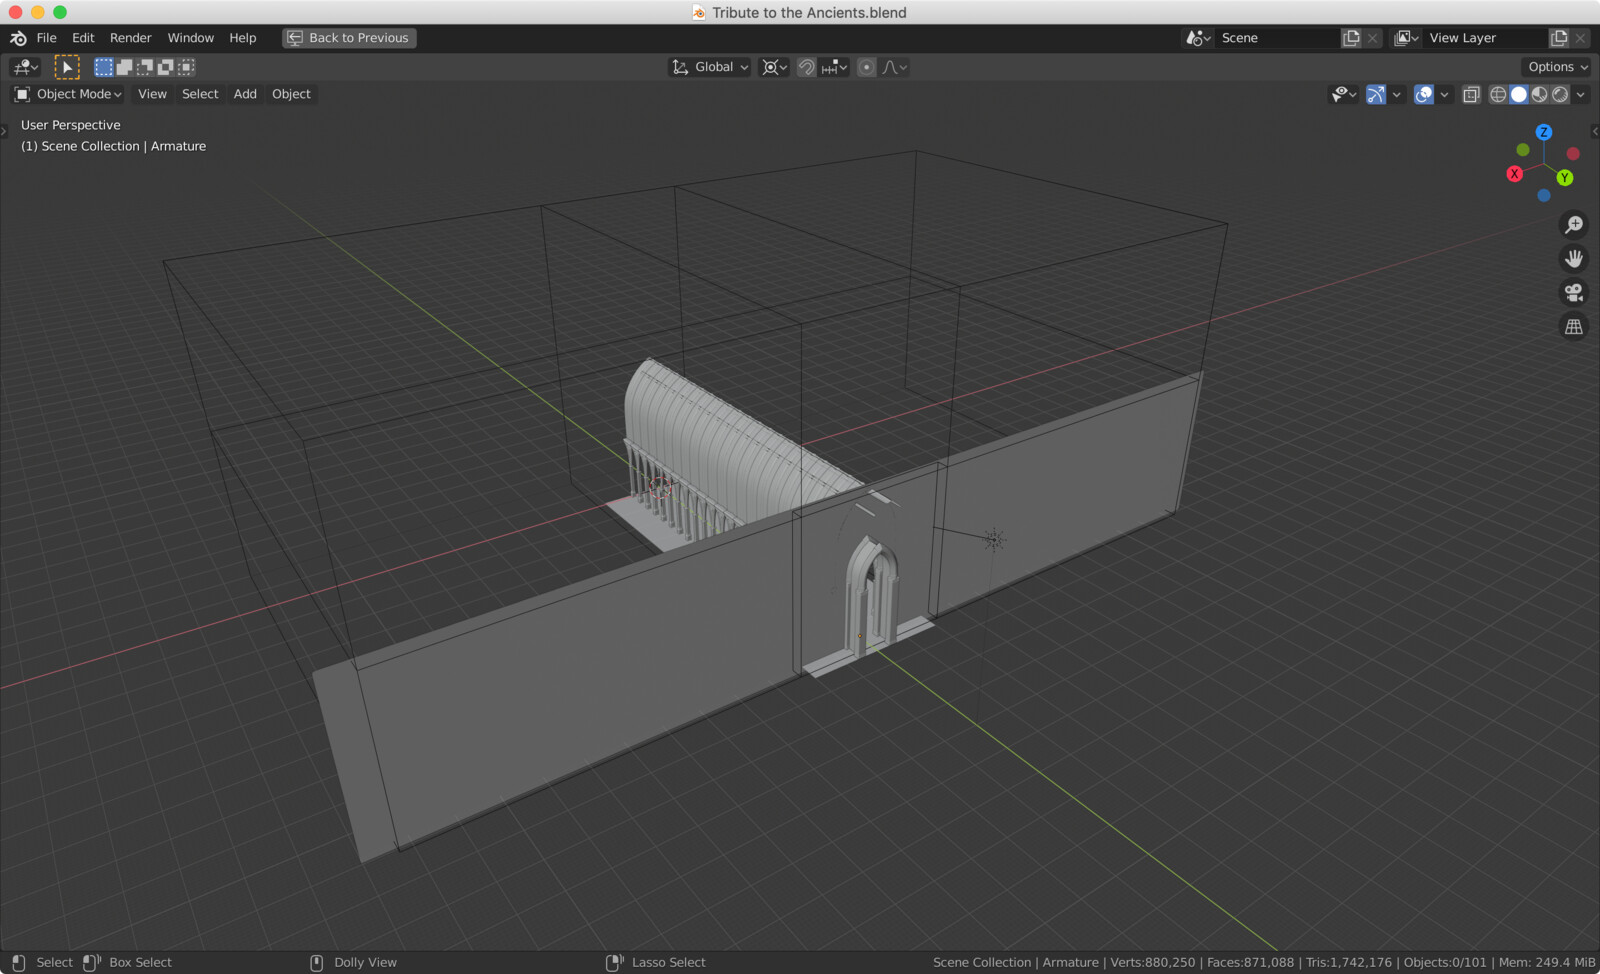
Task: Click the negative X dark red gizmo dot
Action: point(1573,154)
